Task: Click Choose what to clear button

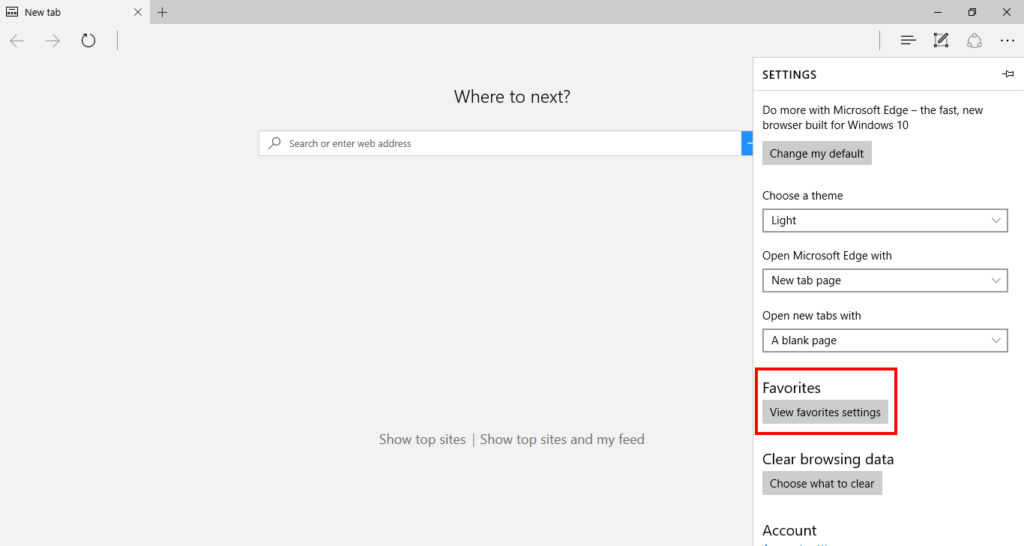Action: (821, 484)
